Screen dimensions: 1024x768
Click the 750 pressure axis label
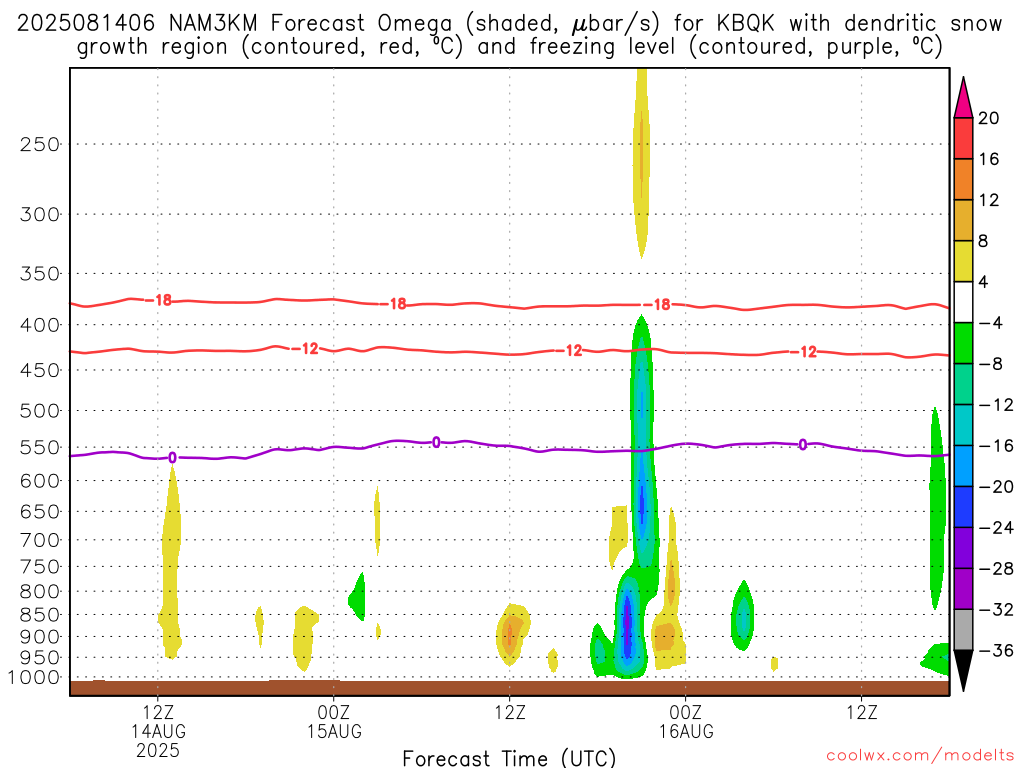(40, 566)
